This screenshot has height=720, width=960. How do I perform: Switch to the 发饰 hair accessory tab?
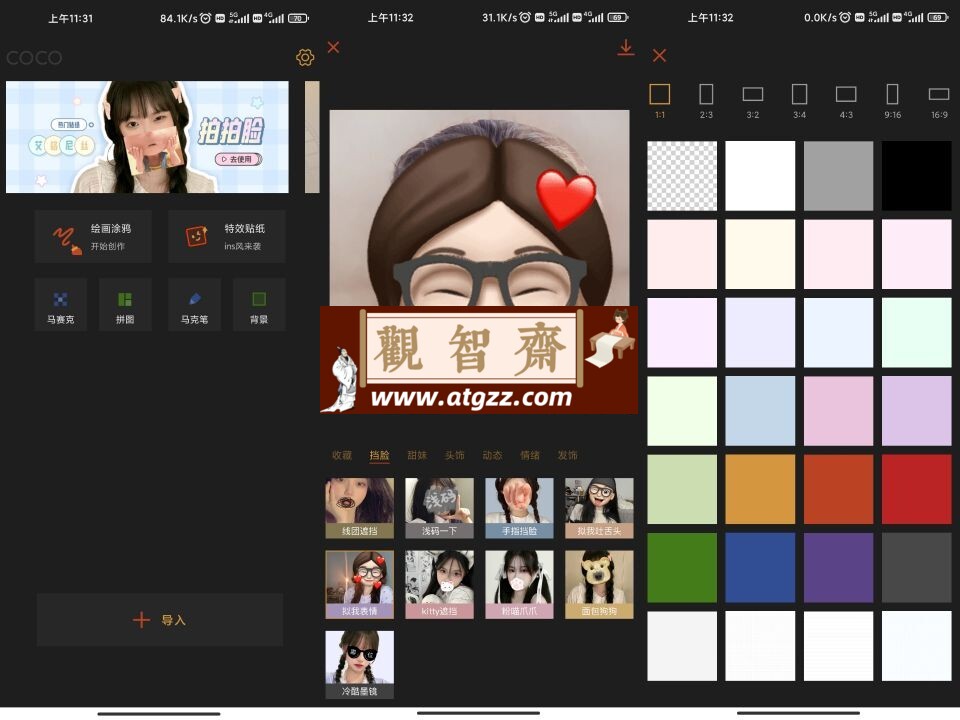pyautogui.click(x=568, y=455)
